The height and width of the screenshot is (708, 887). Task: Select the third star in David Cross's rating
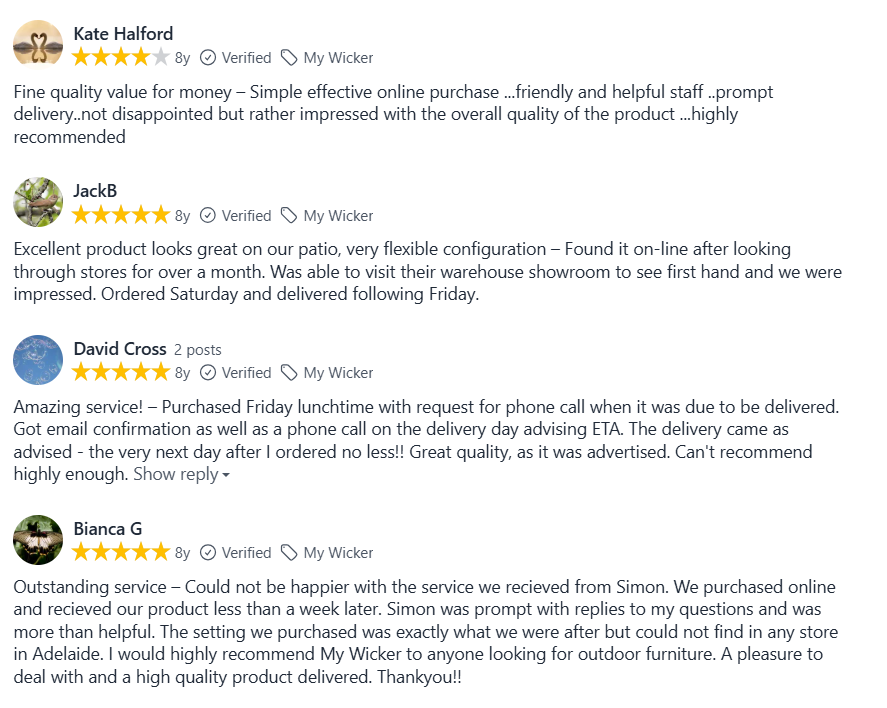click(120, 372)
